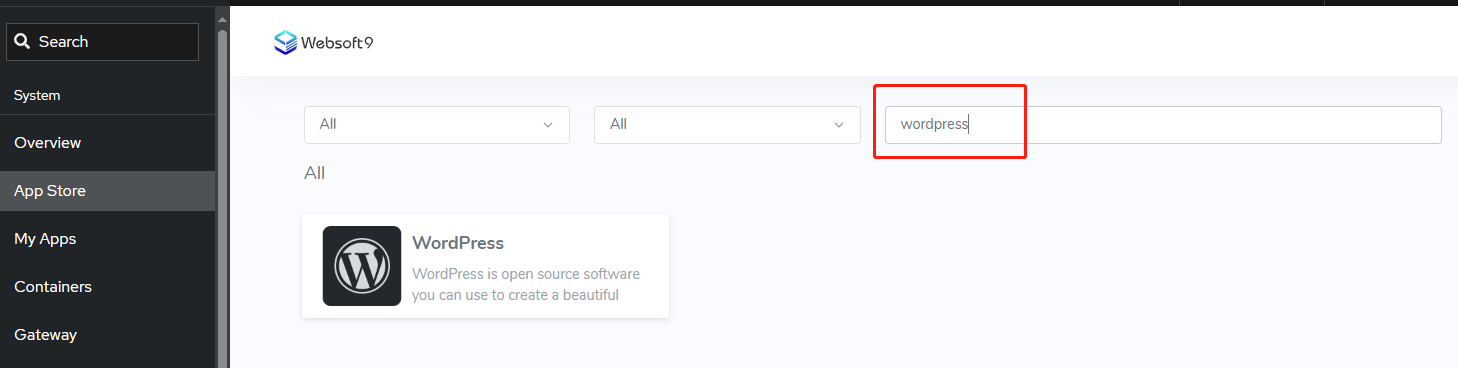
Task: Open the second All filter dropdown
Action: coord(727,125)
